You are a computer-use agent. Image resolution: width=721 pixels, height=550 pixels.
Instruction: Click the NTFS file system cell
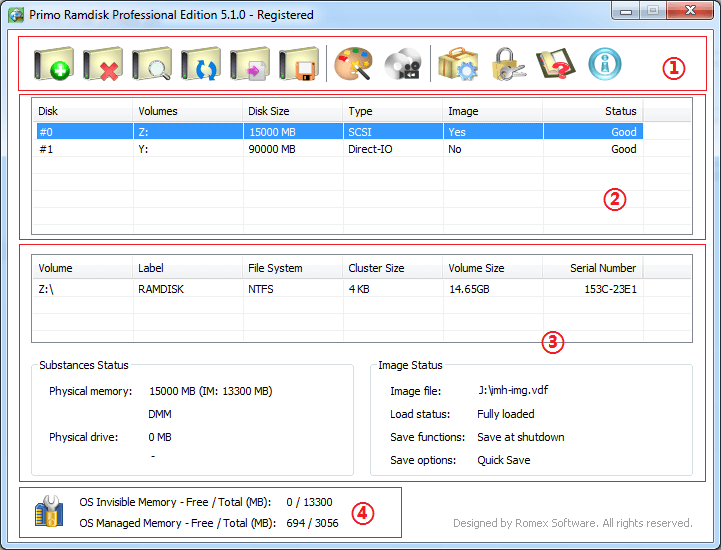[x=261, y=289]
